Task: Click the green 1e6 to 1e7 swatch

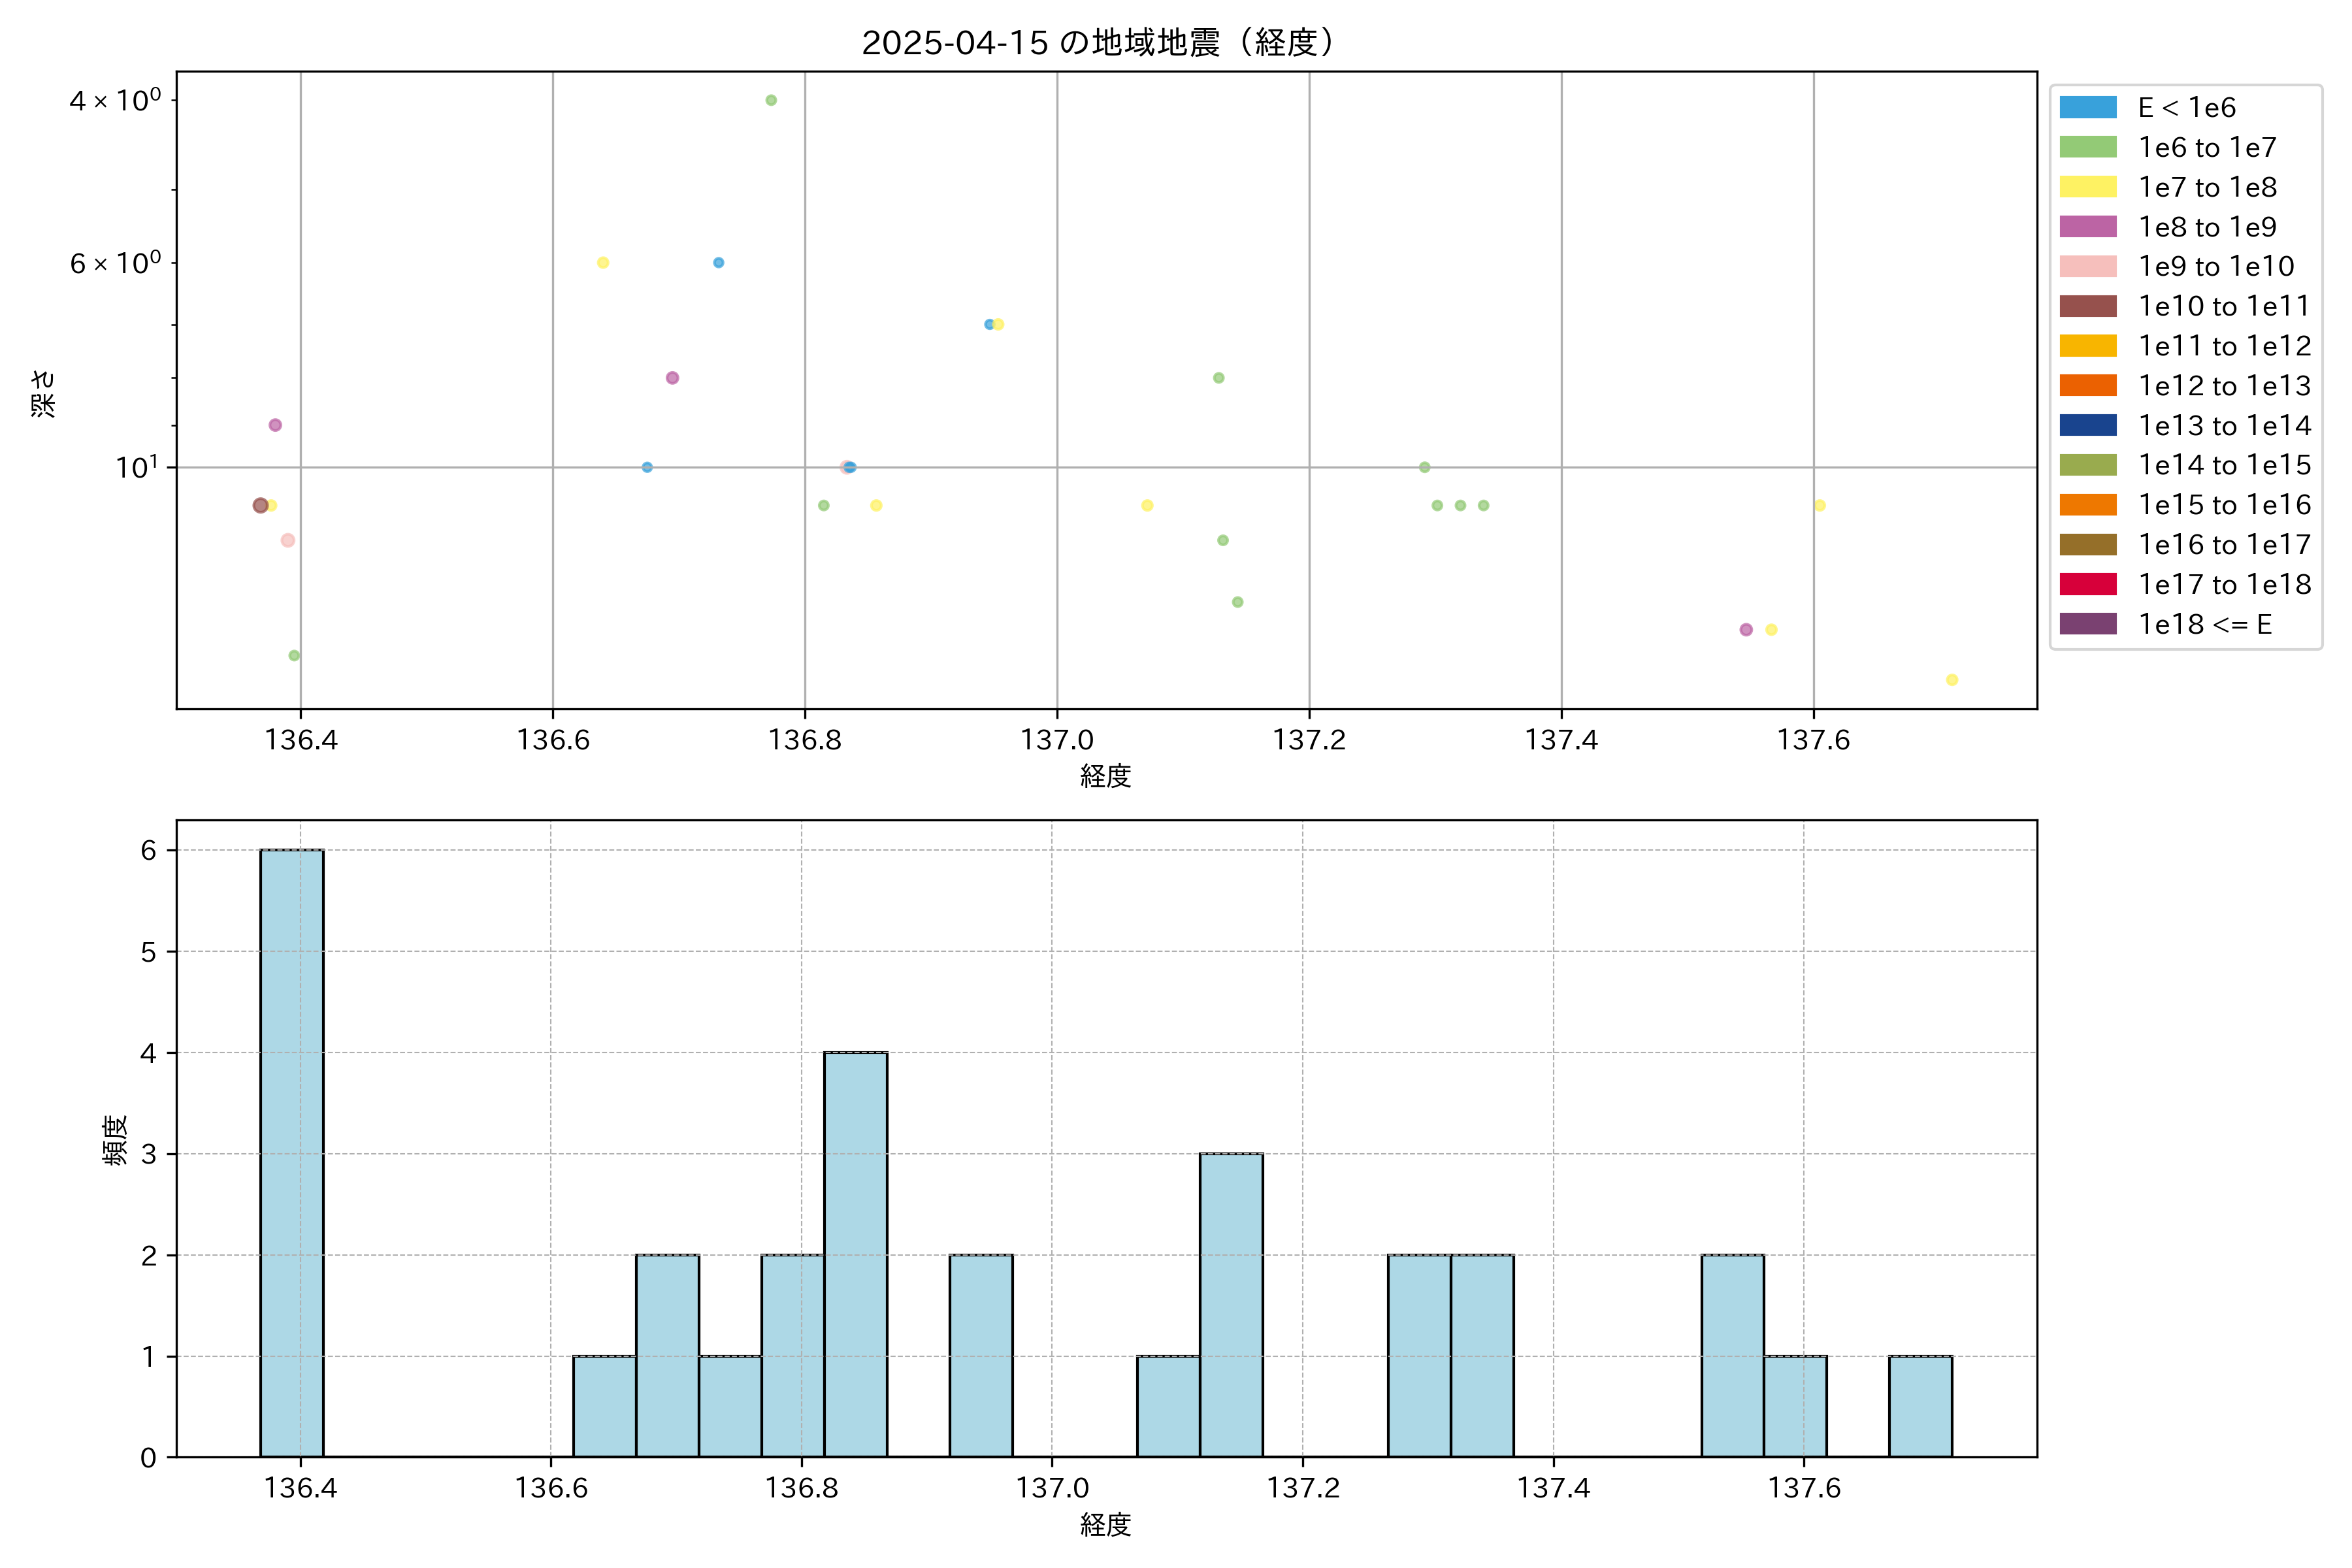Action: pos(2088,147)
